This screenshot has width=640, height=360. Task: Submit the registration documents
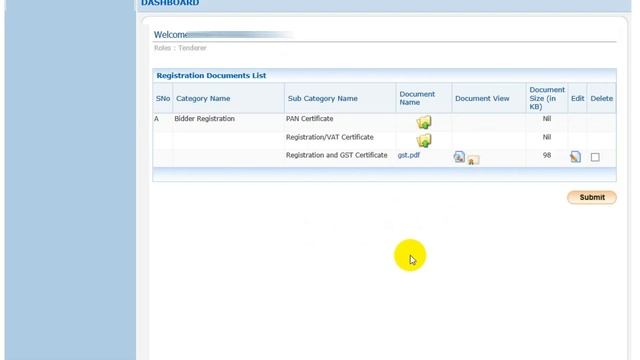coord(592,198)
